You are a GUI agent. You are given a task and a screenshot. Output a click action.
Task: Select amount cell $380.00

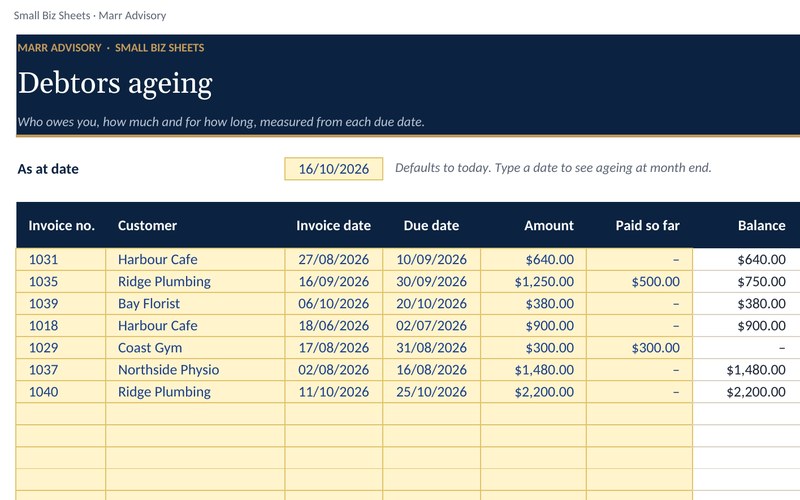click(534, 304)
